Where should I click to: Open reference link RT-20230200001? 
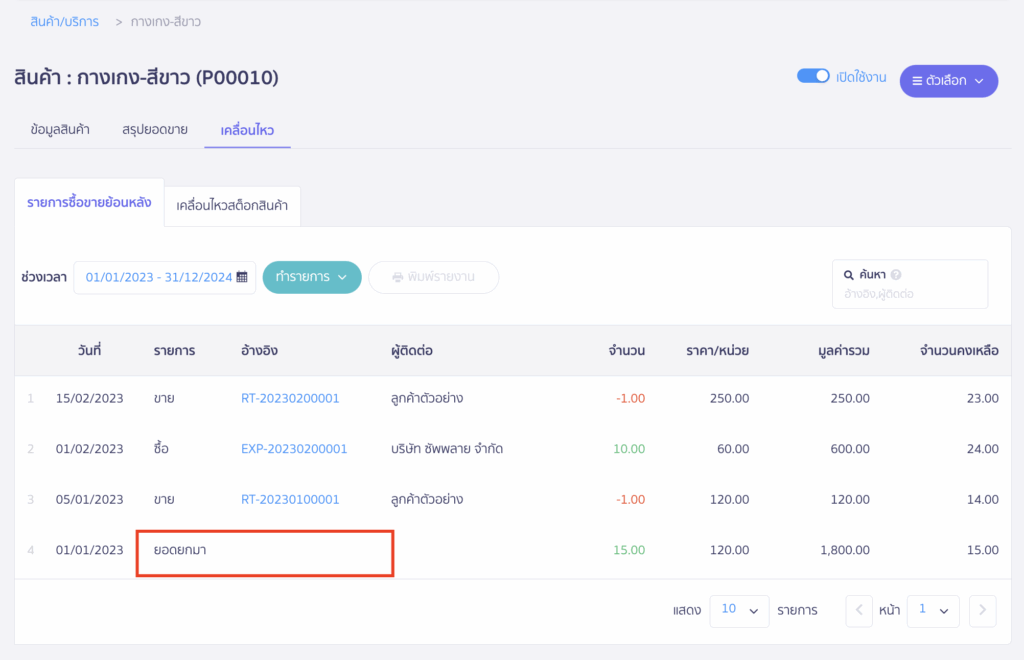click(290, 398)
